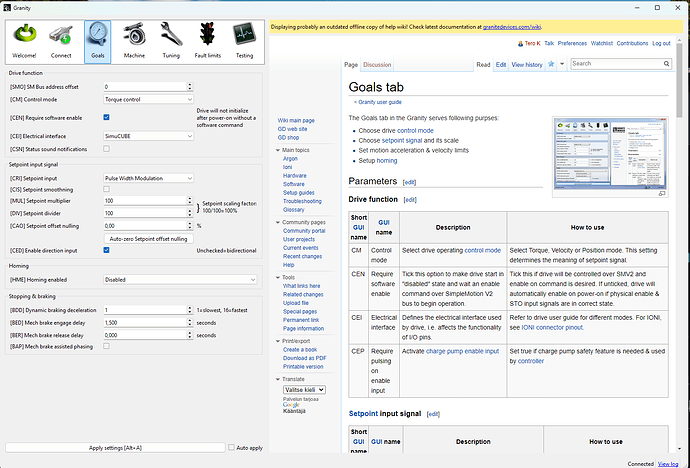The height and width of the screenshot is (468, 690).
Task: Open the Argon sidebar link
Action: point(290,158)
